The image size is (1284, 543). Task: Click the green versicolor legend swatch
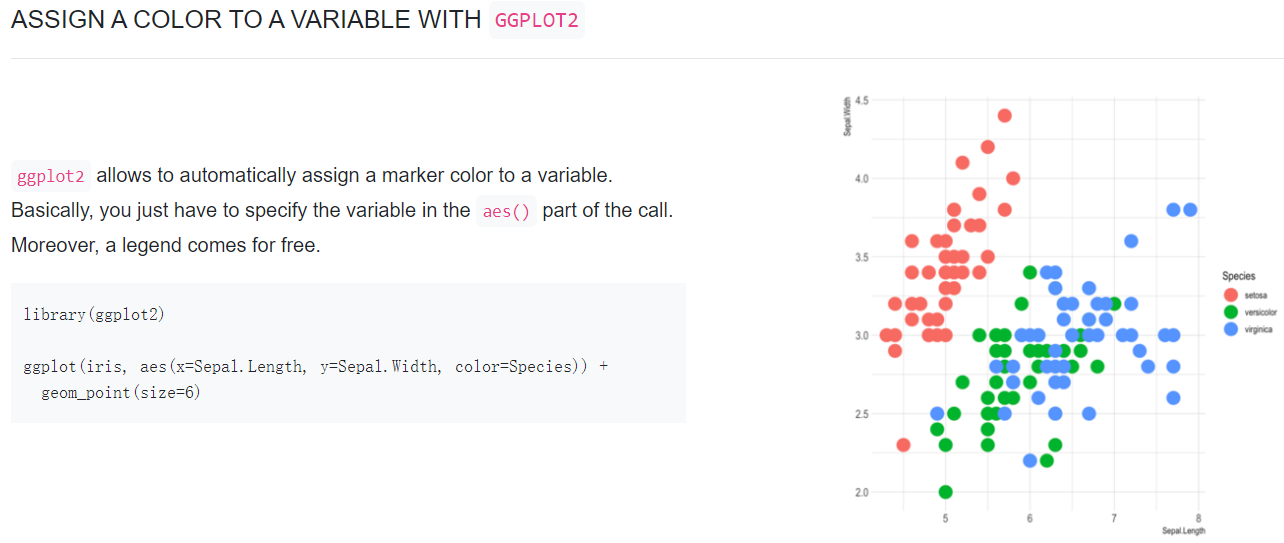click(x=1231, y=312)
